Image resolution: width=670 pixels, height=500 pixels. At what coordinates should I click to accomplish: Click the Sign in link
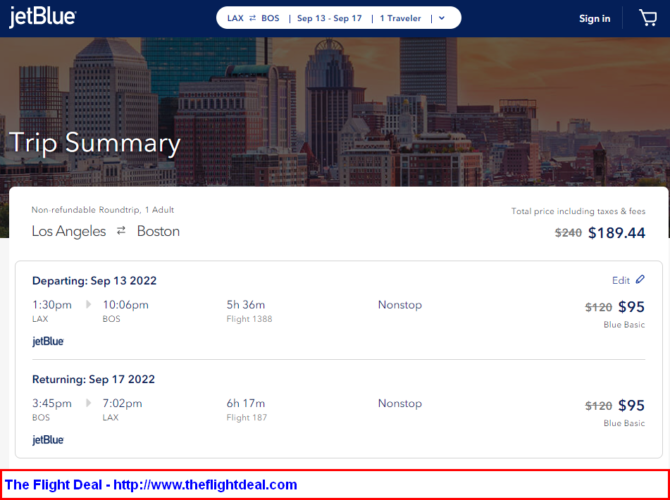(594, 18)
